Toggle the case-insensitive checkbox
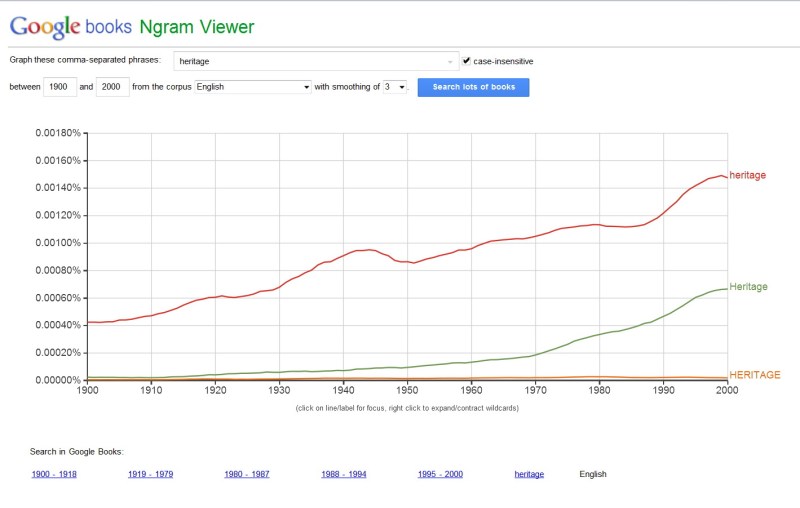Screen dimensions: 800x508 click(467, 61)
